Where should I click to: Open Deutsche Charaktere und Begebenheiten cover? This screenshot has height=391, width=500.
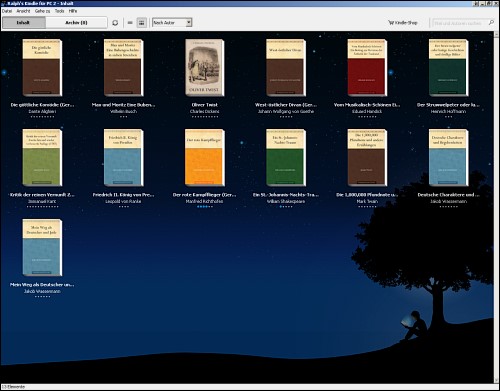[448, 158]
